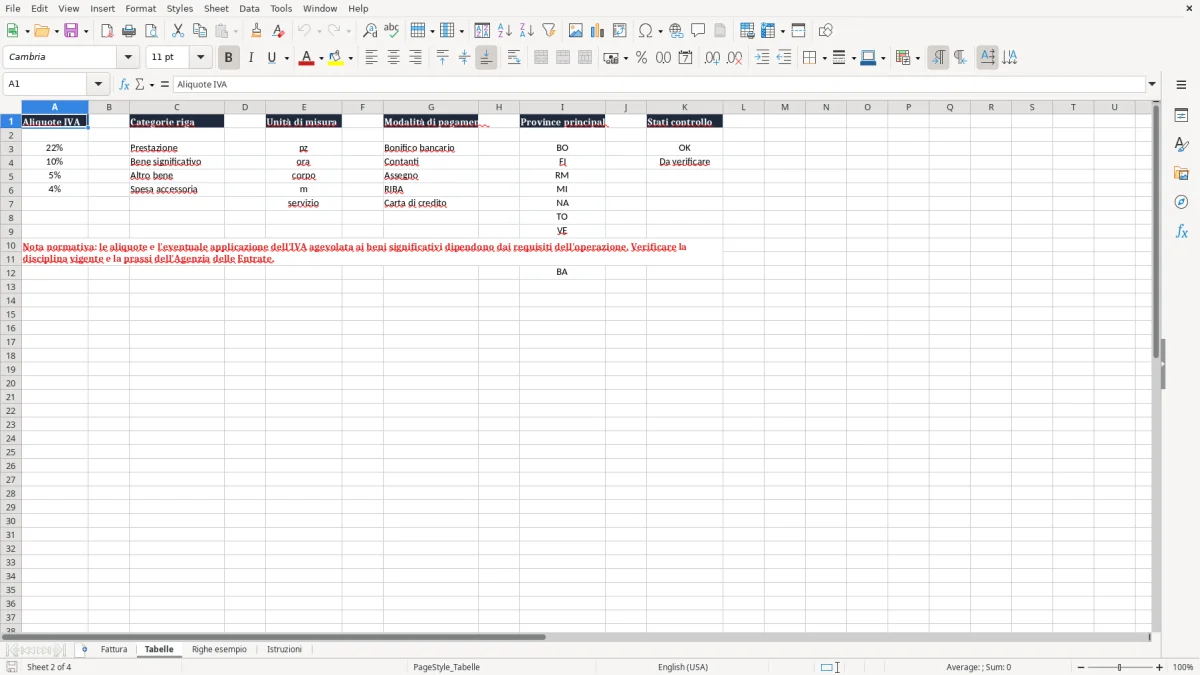The height and width of the screenshot is (675, 1200).
Task: Apply the yellow background color swatch
Action: [x=336, y=58]
